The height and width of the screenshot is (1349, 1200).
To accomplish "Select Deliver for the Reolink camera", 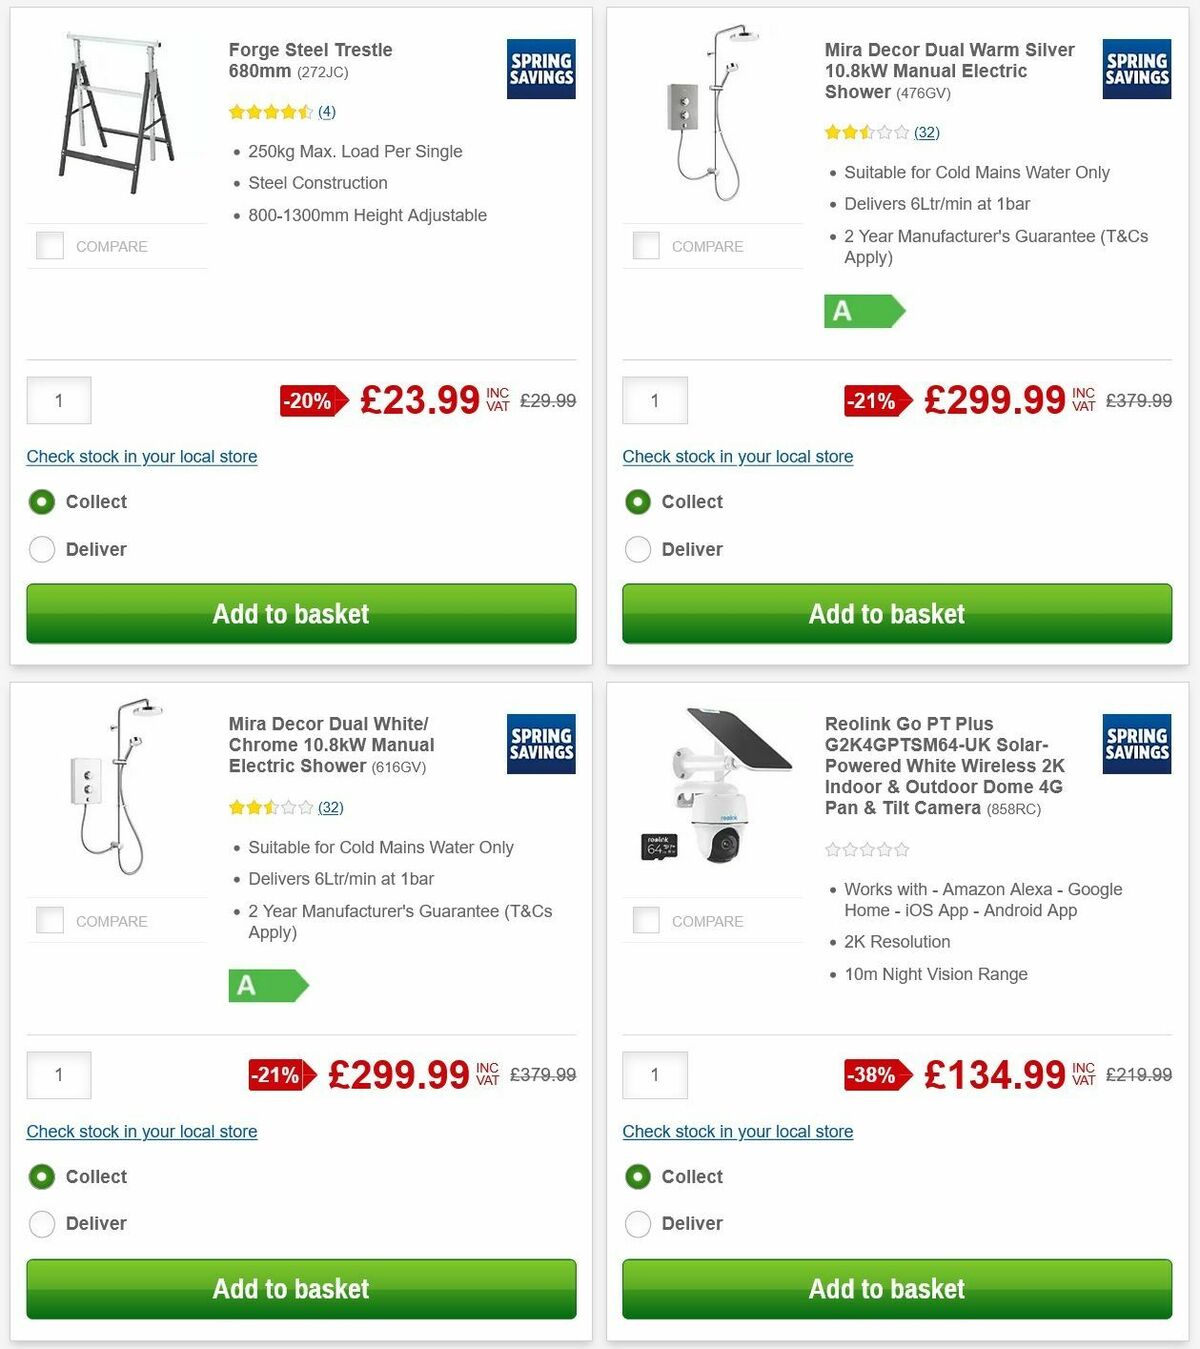I will (638, 1223).
